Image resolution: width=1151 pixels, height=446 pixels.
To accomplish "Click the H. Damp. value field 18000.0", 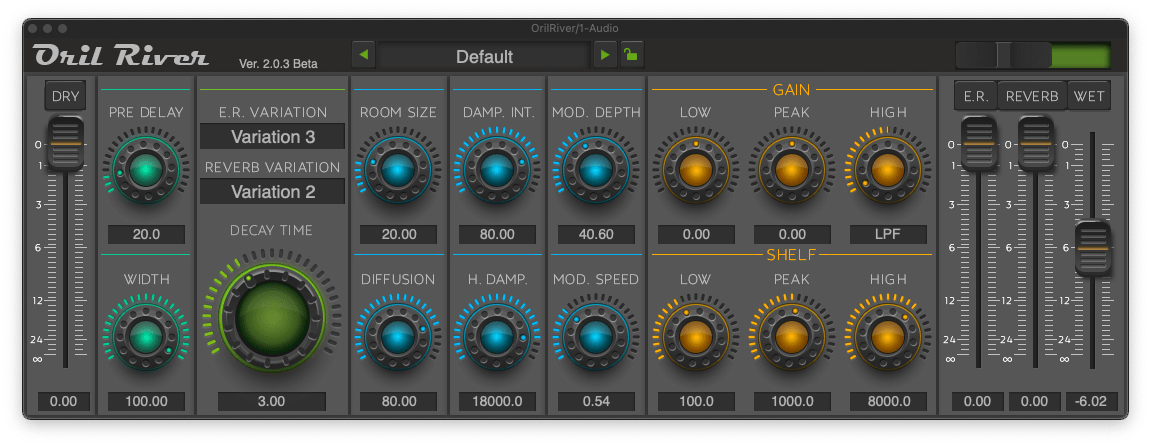I will coord(497,401).
